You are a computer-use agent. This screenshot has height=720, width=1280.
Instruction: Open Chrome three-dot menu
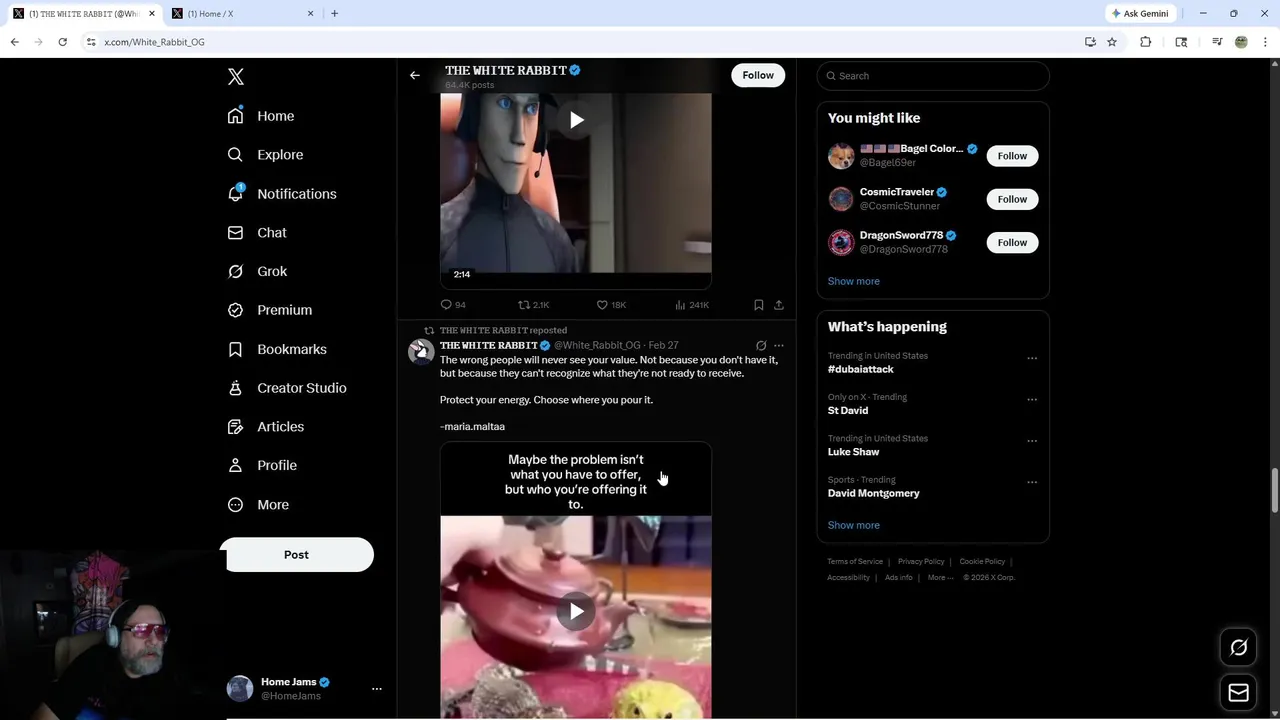1266,42
